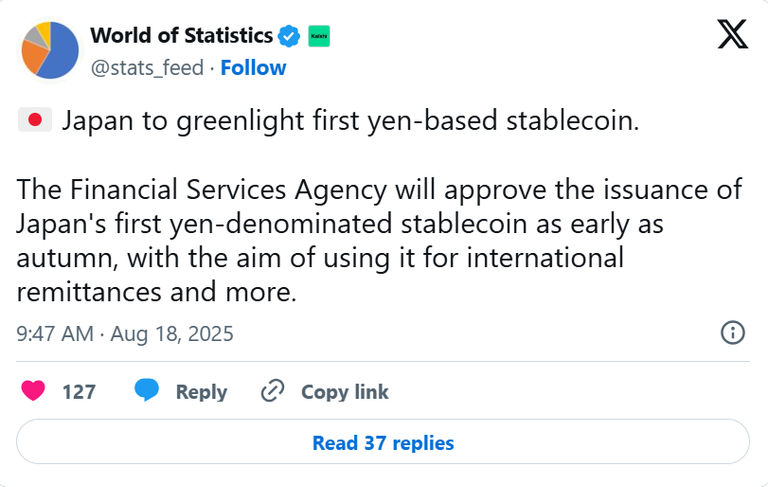Click the info circle icon

[x=732, y=333]
